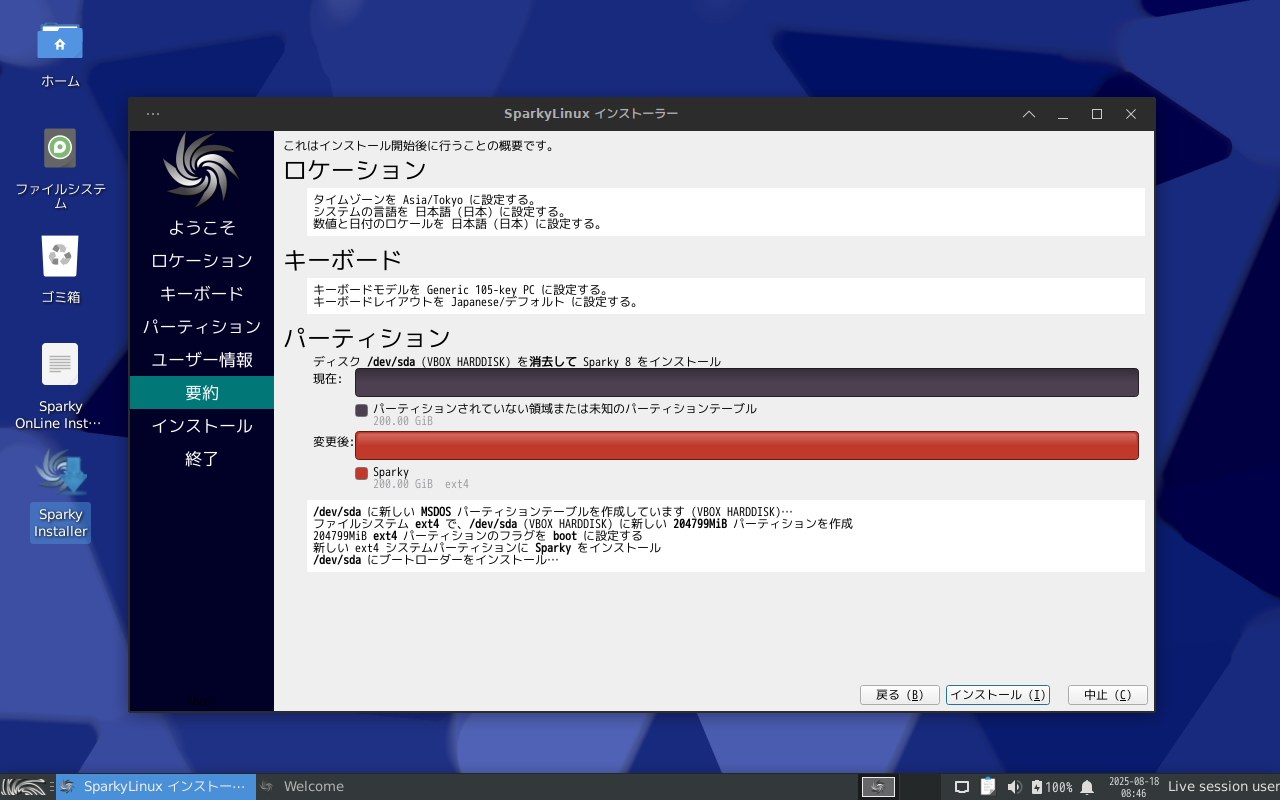1280x800 pixels.
Task: Click the インストール (I) button
Action: tap(997, 695)
